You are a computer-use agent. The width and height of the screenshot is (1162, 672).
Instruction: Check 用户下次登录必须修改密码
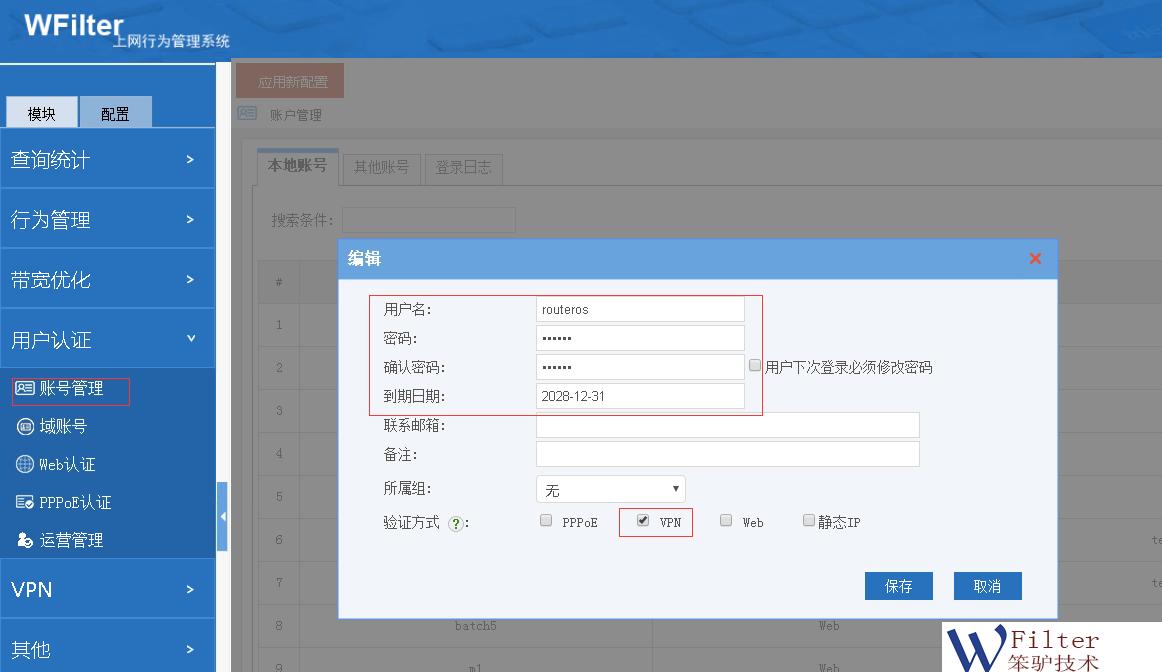point(755,364)
